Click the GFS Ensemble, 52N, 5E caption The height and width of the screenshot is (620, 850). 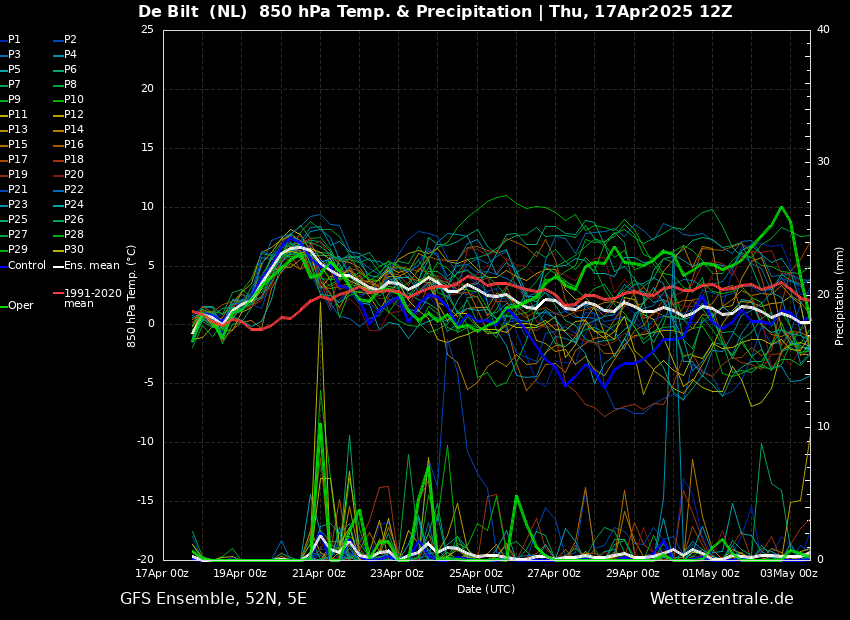coord(213,599)
